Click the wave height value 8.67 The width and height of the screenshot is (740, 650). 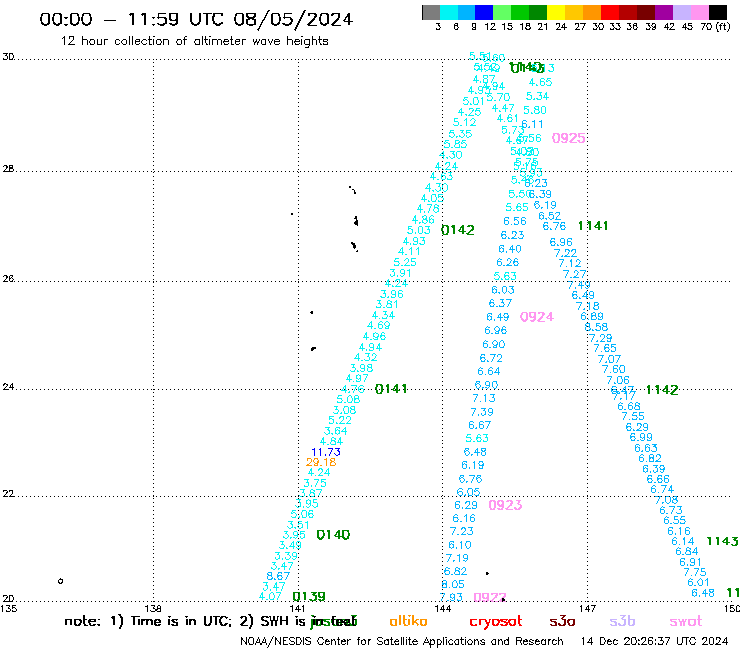pos(278,576)
